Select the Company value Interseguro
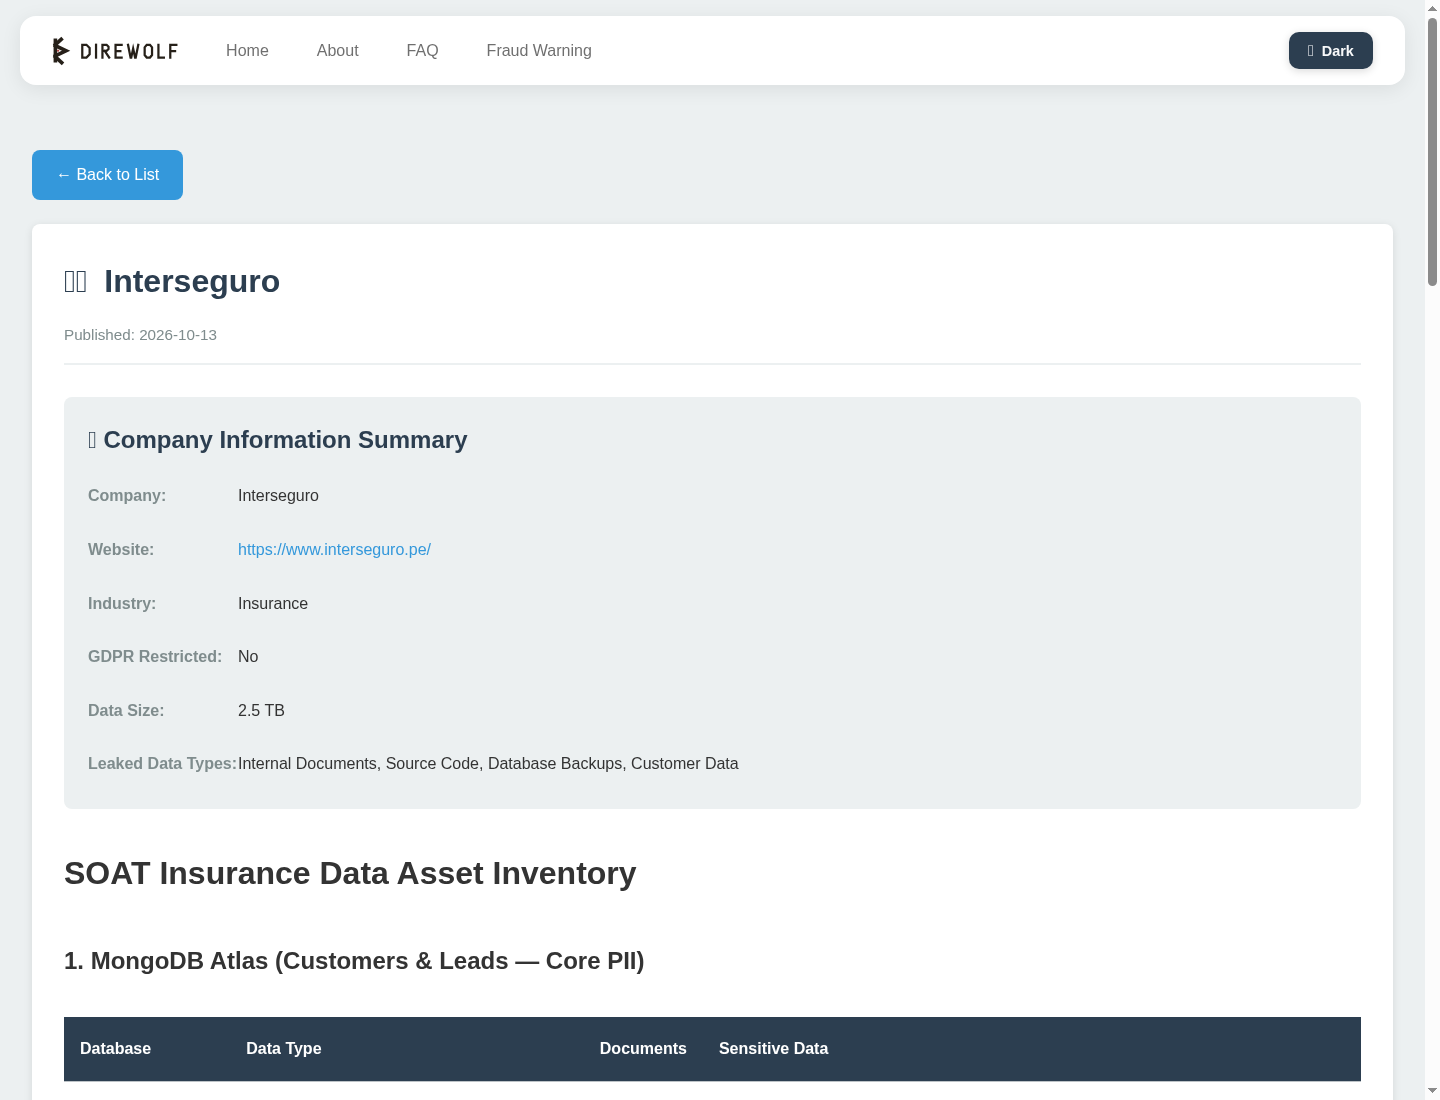Screen dimensions: 1440x1100 click(278, 495)
